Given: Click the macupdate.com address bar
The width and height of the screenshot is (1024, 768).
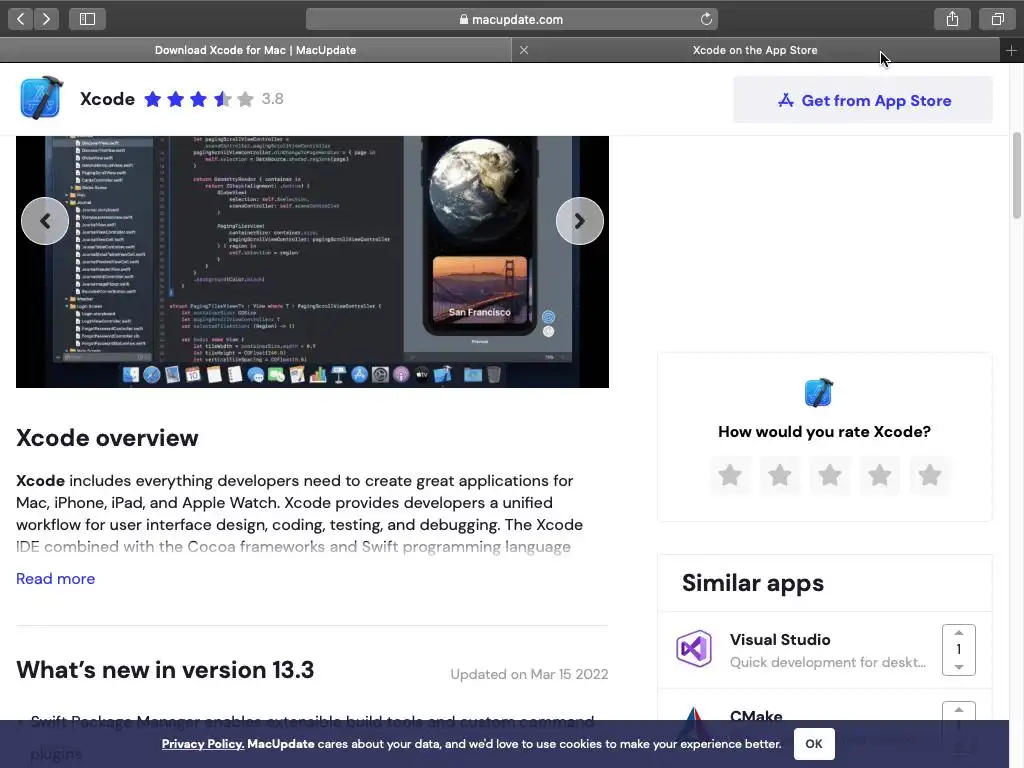Looking at the screenshot, I should [x=511, y=19].
